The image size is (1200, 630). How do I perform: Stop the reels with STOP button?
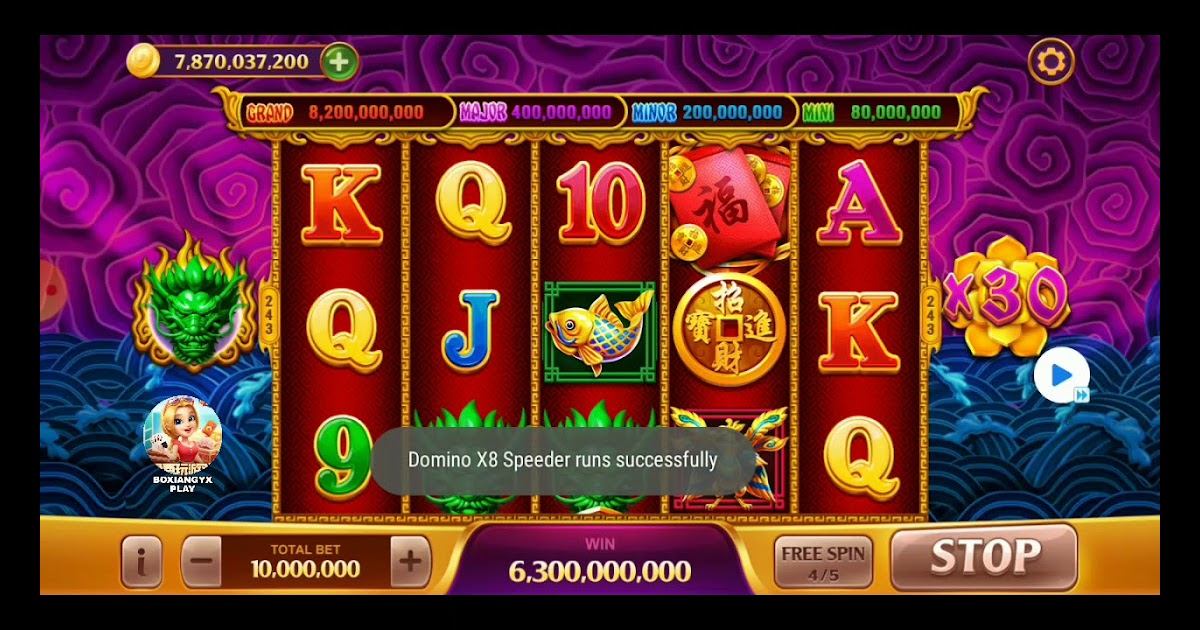click(984, 557)
